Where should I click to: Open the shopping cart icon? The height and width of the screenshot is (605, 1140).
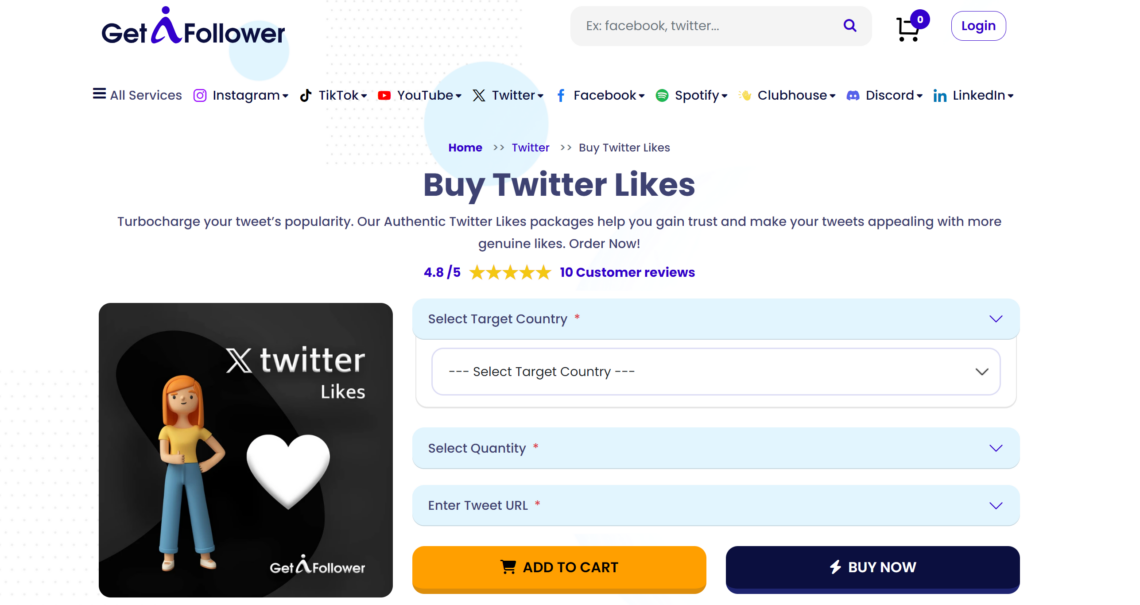907,29
